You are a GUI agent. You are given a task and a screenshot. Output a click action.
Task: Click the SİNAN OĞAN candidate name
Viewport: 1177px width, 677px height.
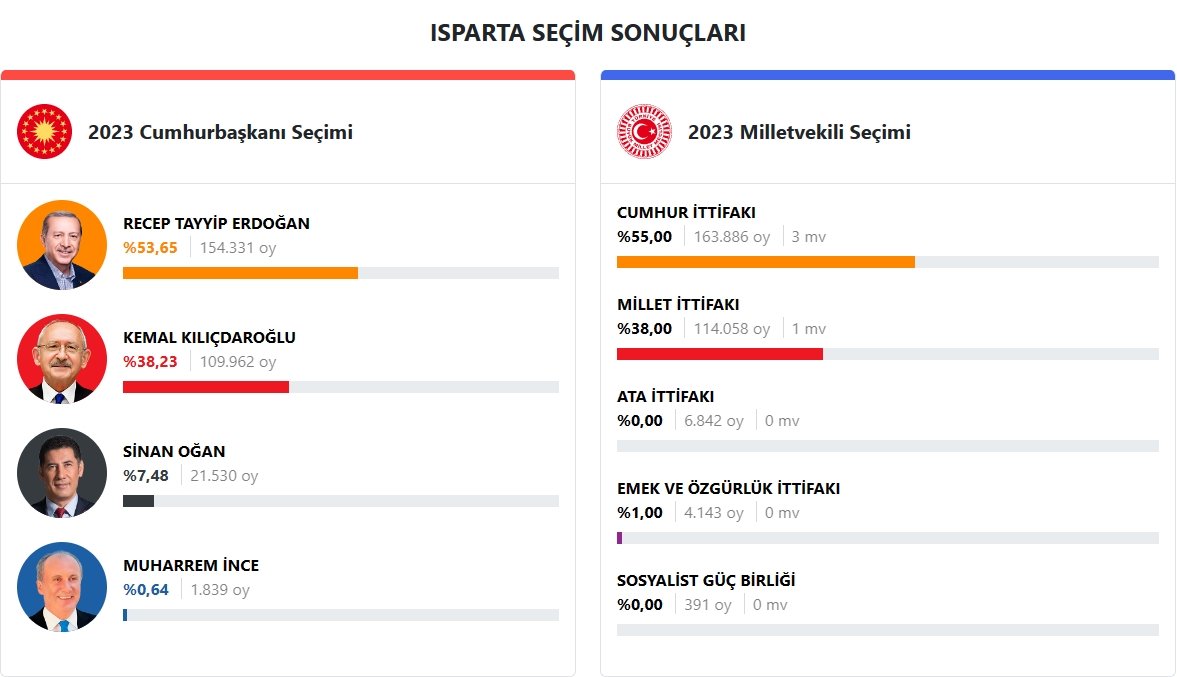point(174,451)
